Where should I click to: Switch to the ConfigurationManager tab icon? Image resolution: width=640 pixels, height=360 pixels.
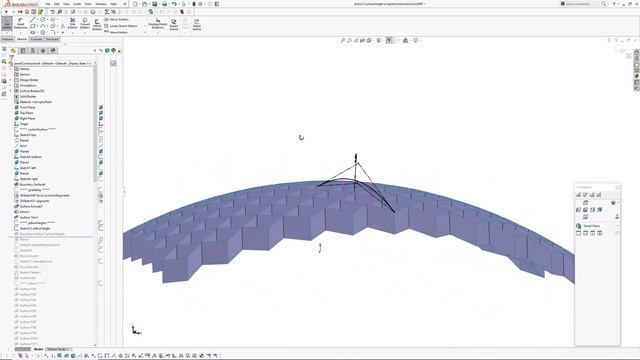tap(33, 51)
